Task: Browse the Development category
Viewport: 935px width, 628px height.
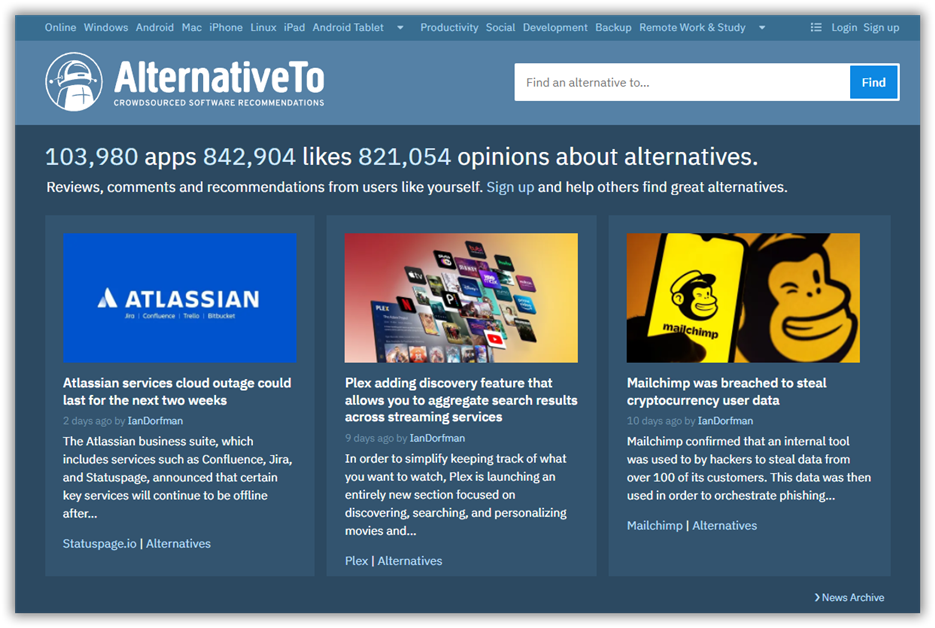Action: (555, 27)
